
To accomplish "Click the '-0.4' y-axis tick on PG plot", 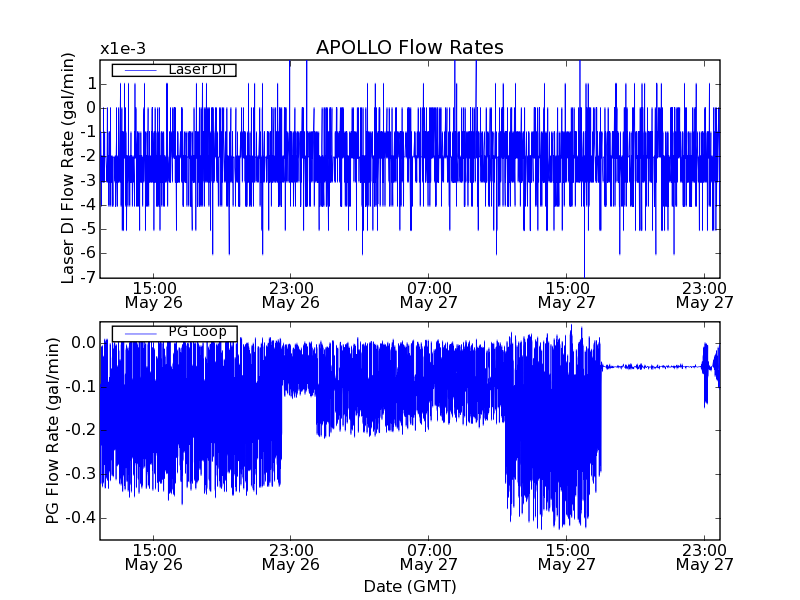I will (x=82, y=517).
